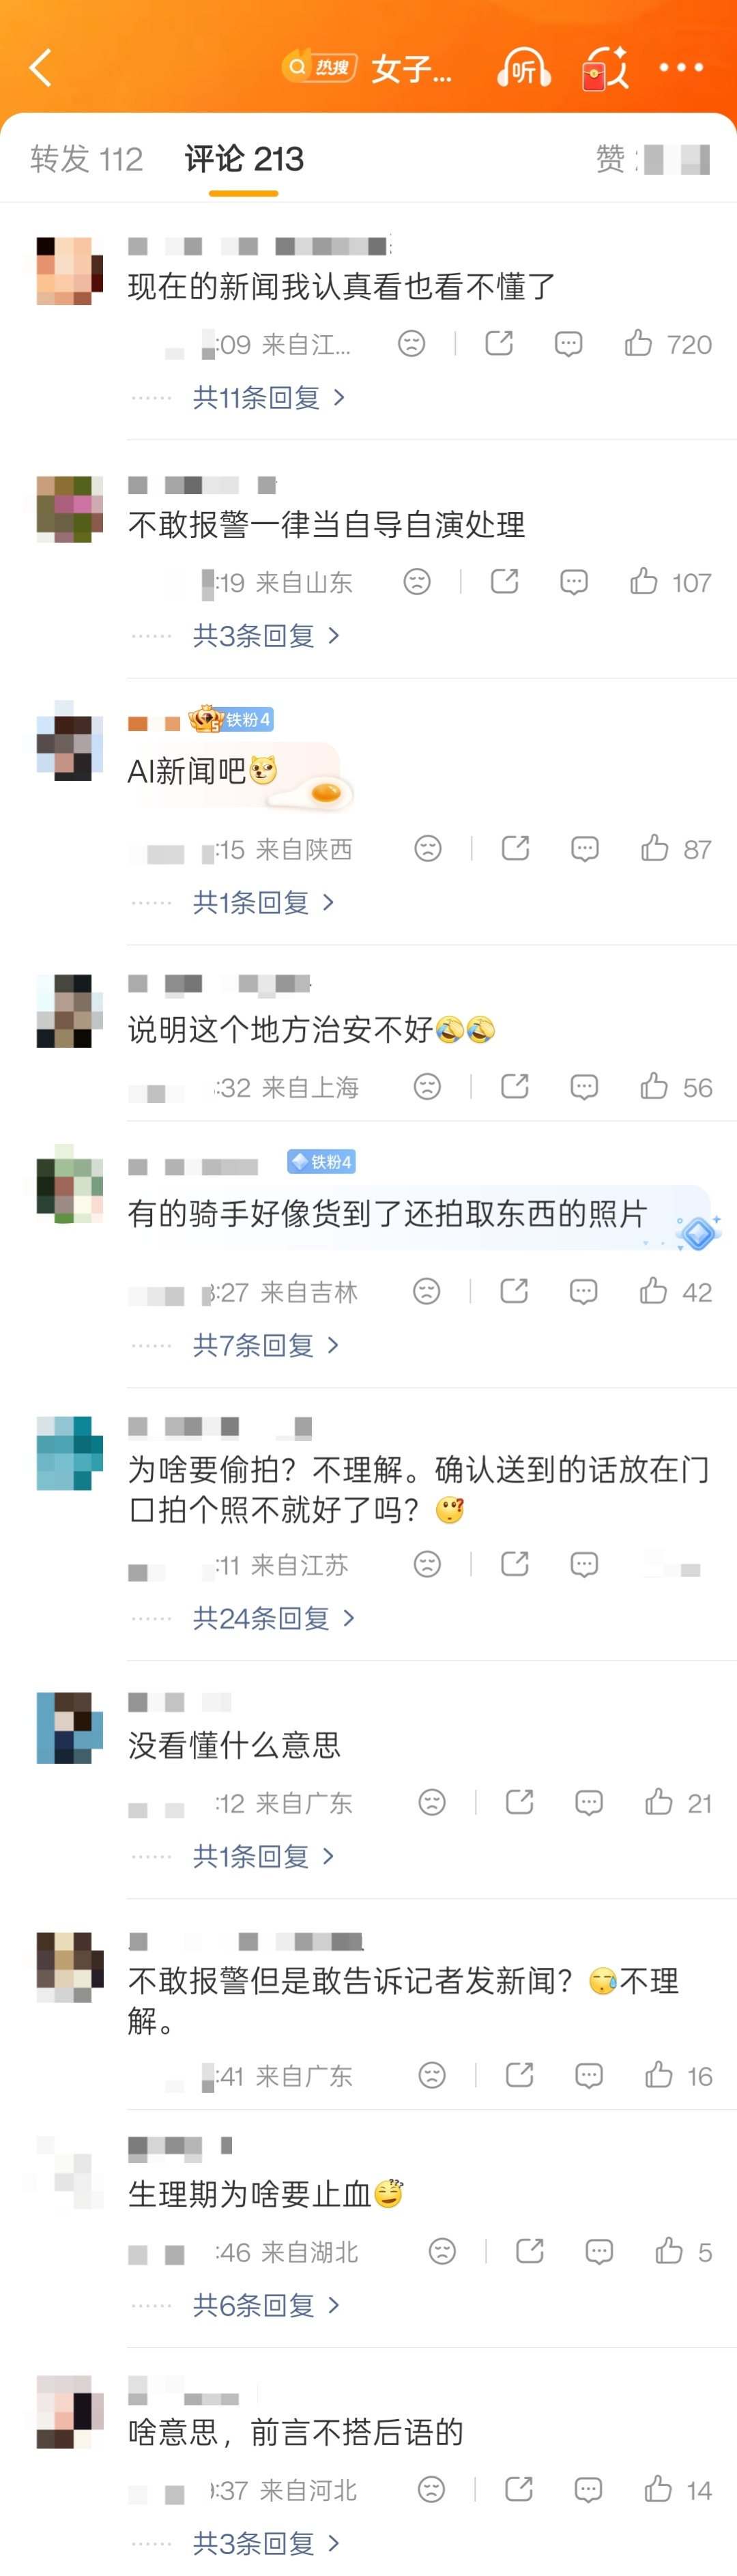The image size is (737, 2576).
Task: Expand 共7条回复 replies
Action: pyautogui.click(x=266, y=1344)
